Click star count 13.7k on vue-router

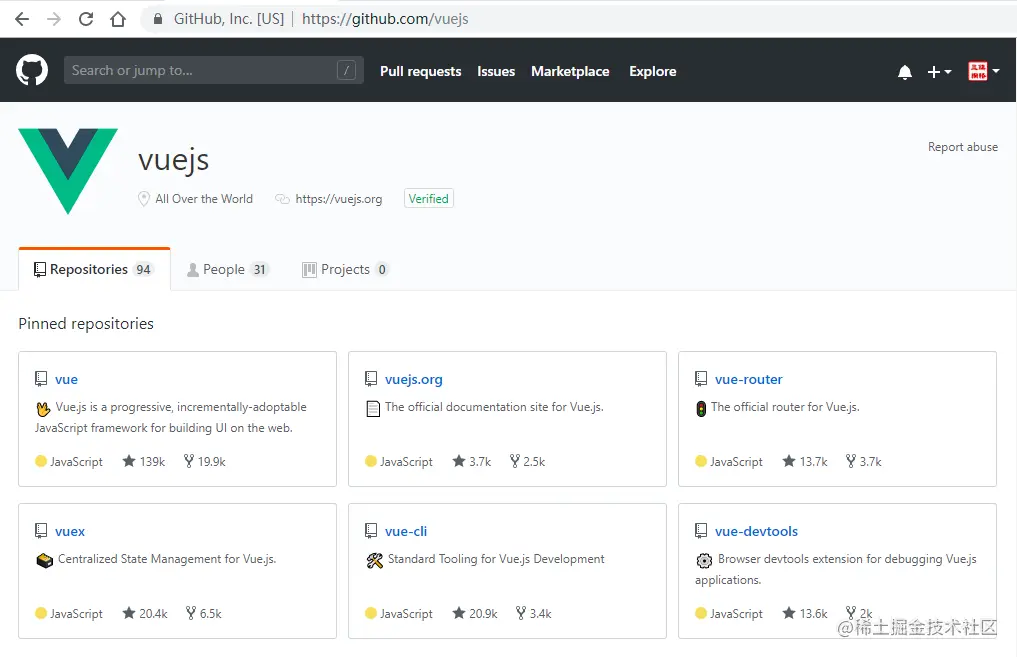(x=805, y=461)
